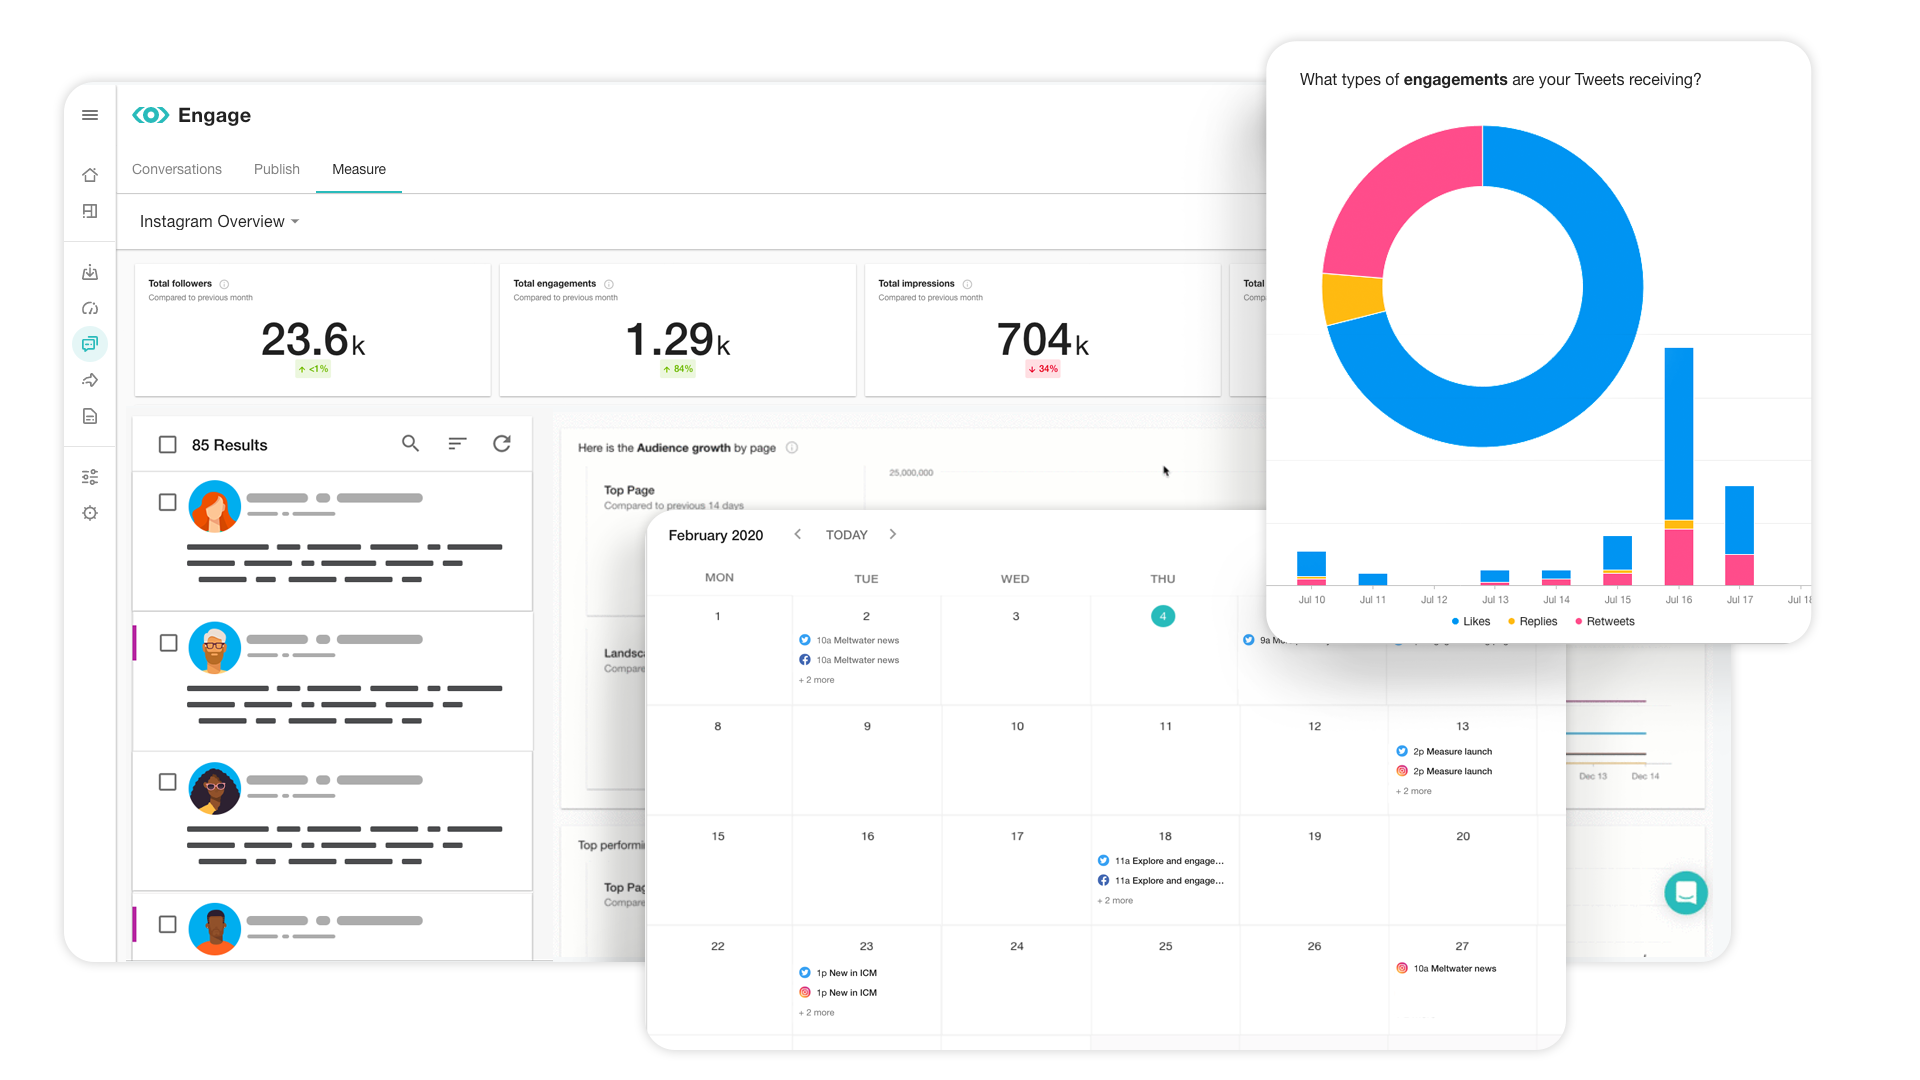Click the yellow Replies donut segment
The image size is (1920, 1080).
pos(1352,298)
